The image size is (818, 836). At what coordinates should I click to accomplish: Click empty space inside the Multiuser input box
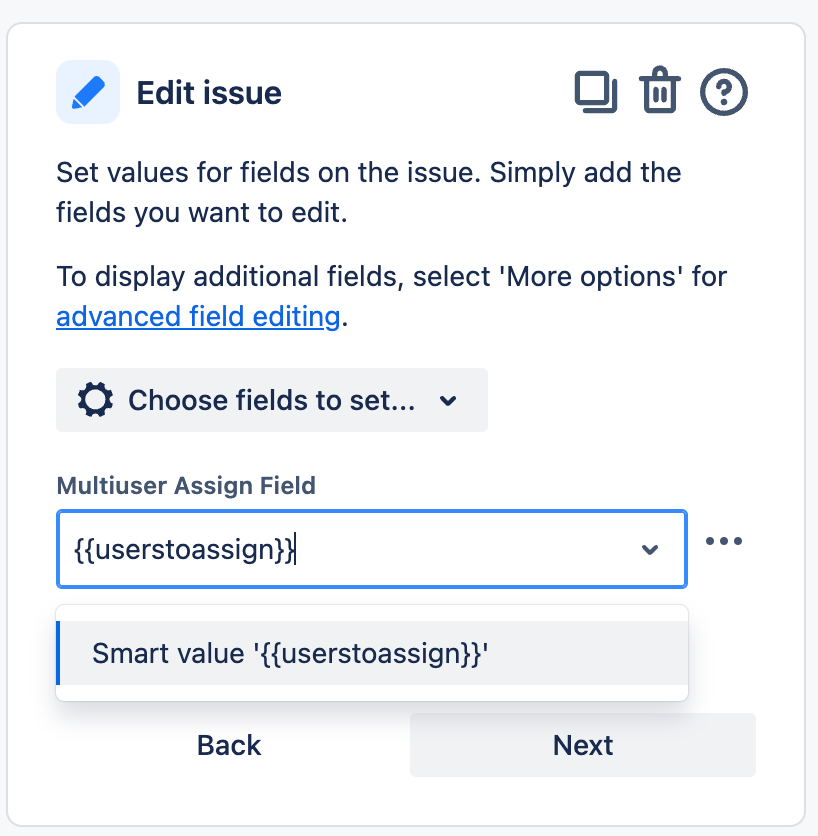(x=464, y=549)
